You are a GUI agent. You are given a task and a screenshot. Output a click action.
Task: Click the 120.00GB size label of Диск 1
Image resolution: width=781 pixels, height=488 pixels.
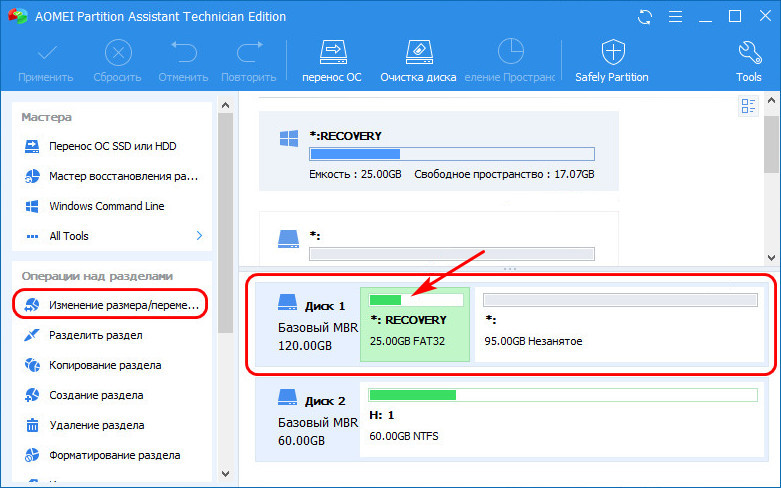pyautogui.click(x=305, y=346)
